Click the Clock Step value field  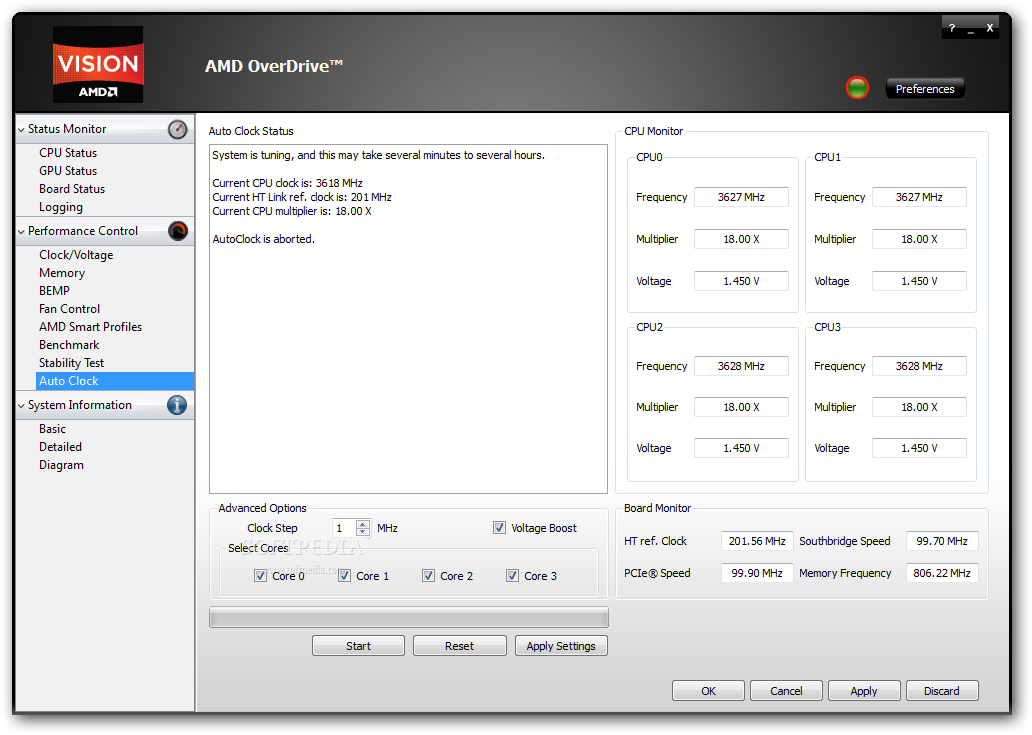coord(345,528)
